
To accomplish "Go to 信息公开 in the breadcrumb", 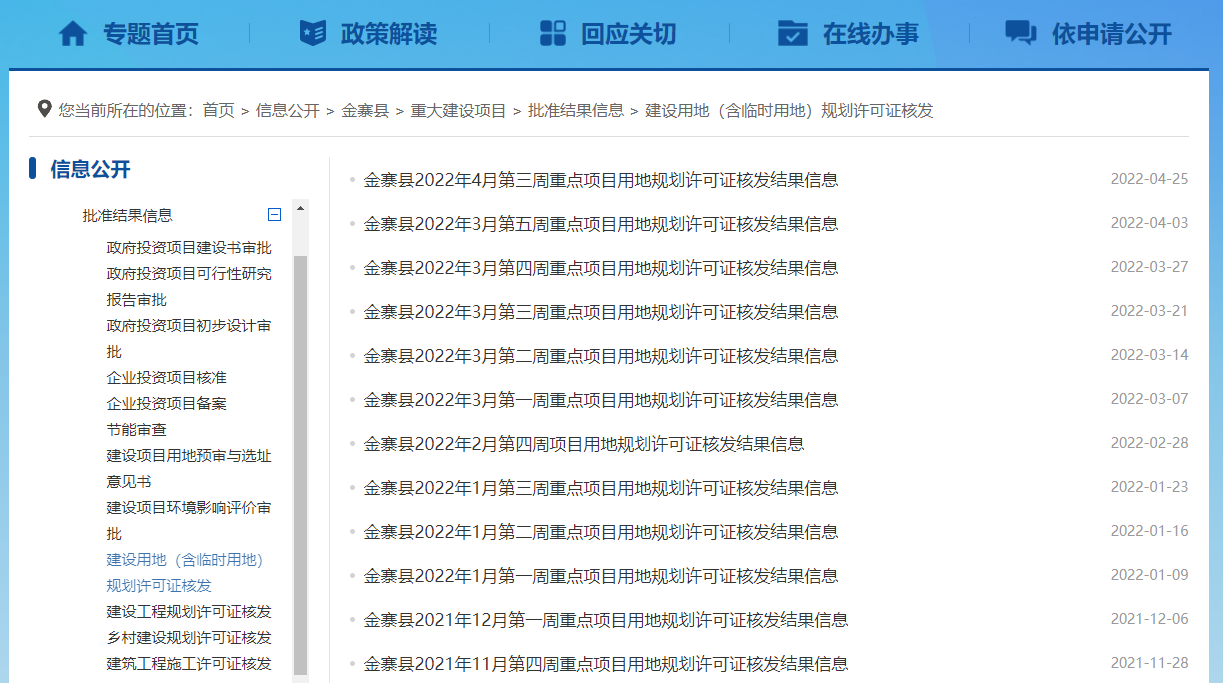I will [x=288, y=110].
